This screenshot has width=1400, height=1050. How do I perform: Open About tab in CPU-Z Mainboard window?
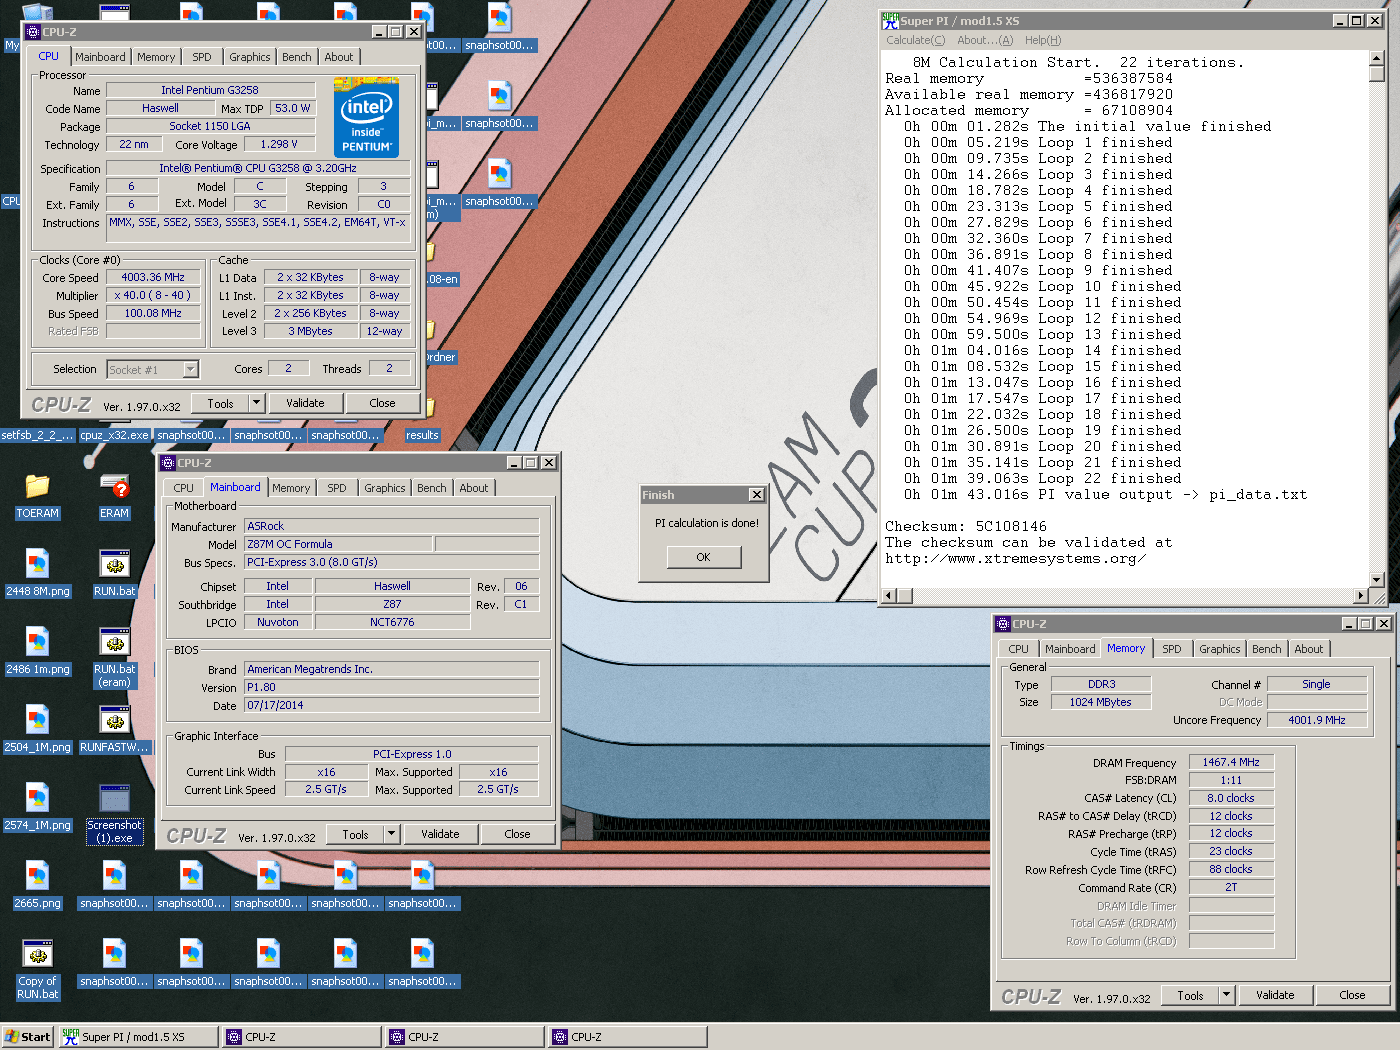pyautogui.click(x=474, y=488)
